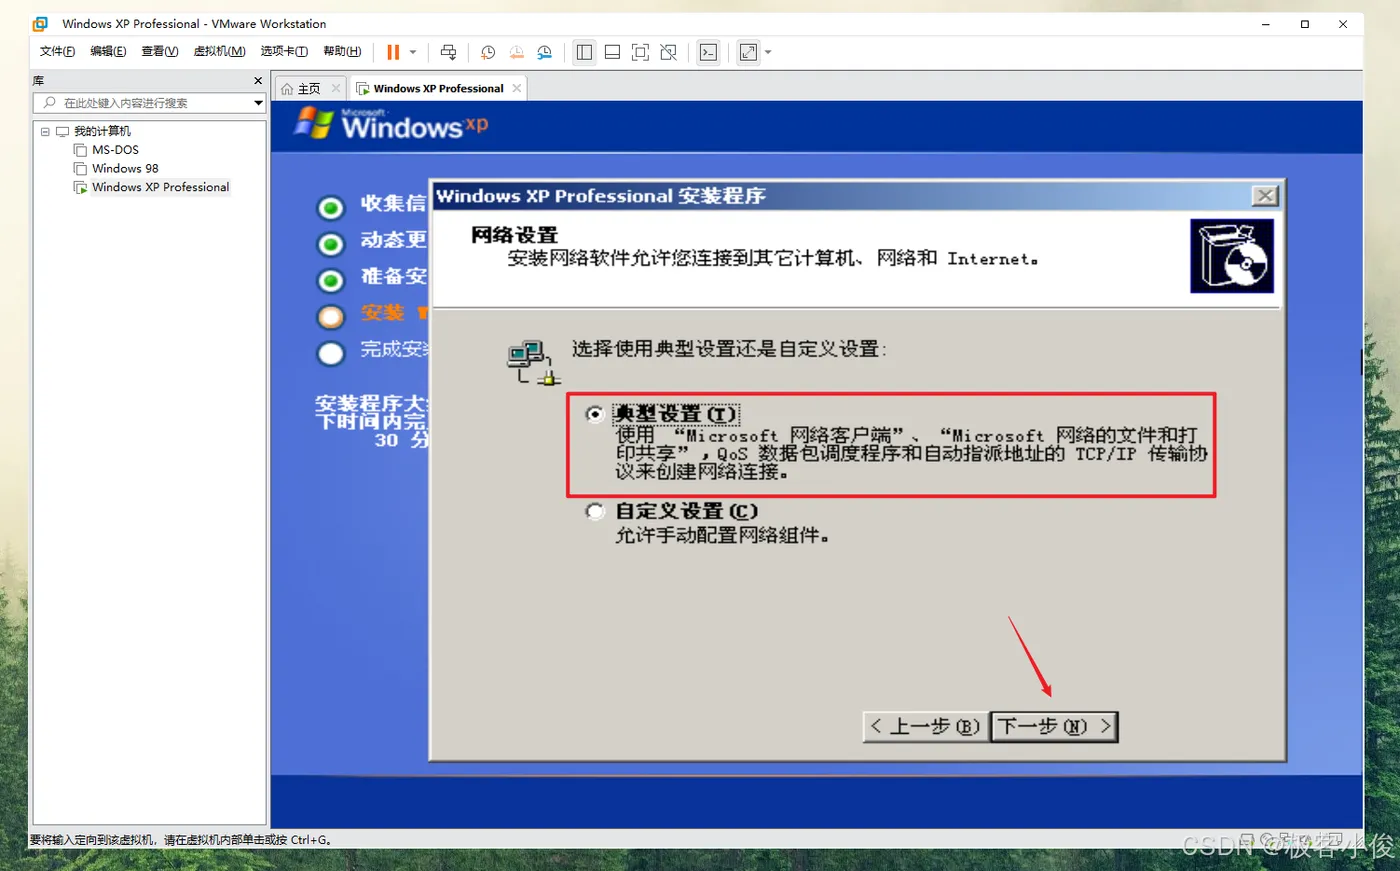Screen dimensions: 1400x871
Task: Maximize the VMware Workstation window
Action: point(1305,24)
